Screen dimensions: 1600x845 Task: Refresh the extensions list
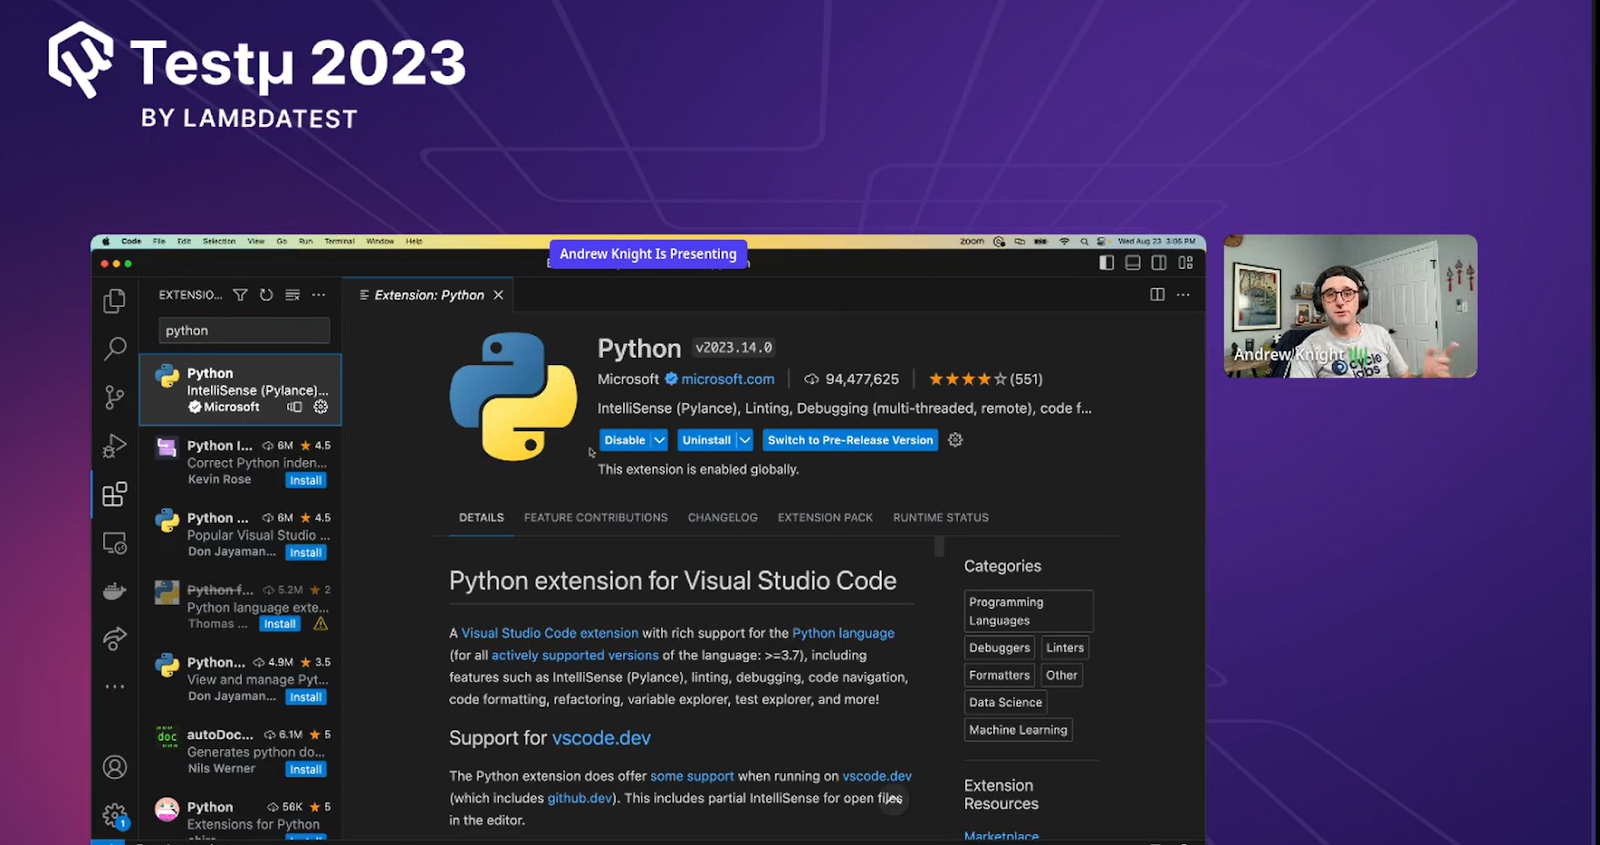(266, 295)
